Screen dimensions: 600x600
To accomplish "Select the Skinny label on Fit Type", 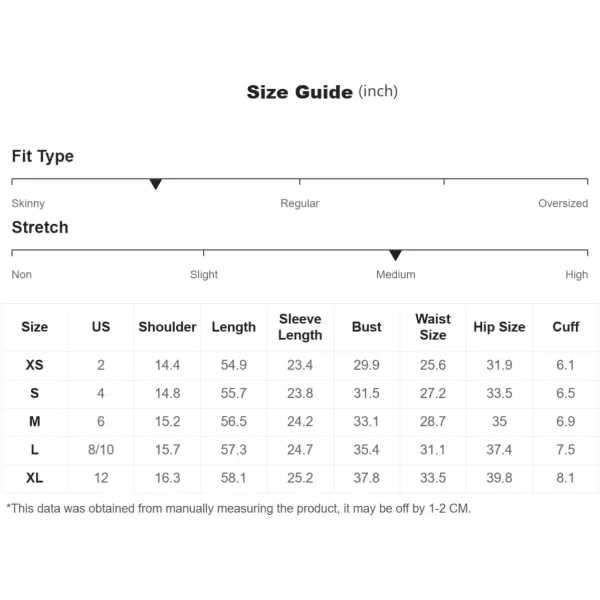I will 28,203.
